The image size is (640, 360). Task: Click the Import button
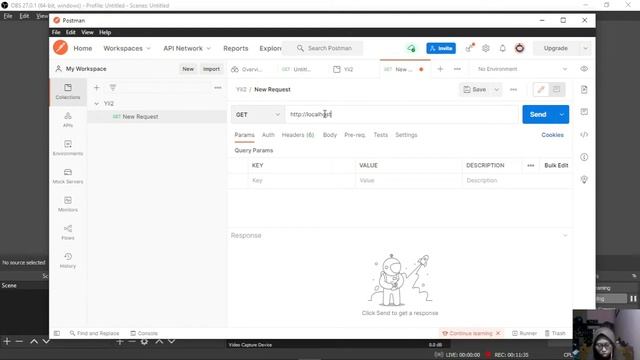click(211, 69)
